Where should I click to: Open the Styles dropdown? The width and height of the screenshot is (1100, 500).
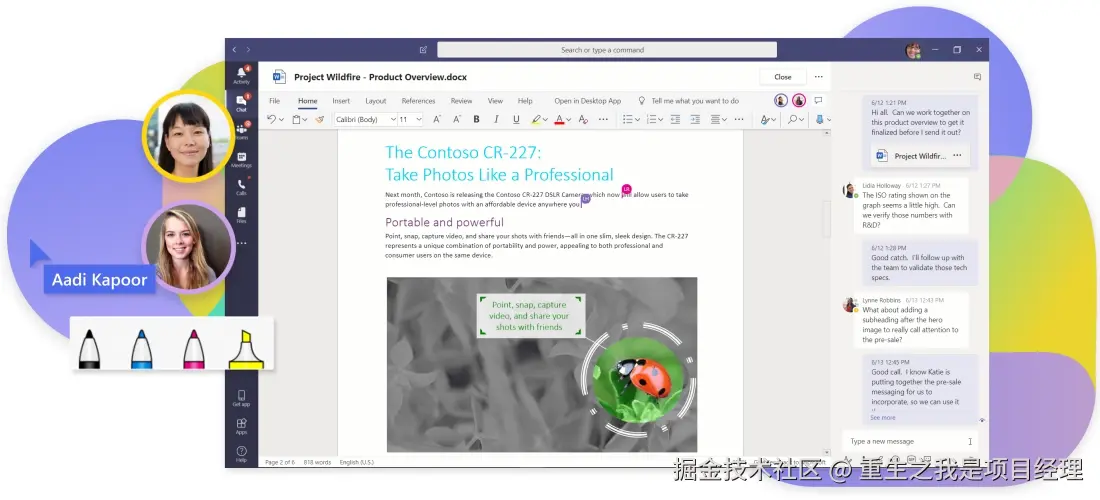(x=769, y=119)
